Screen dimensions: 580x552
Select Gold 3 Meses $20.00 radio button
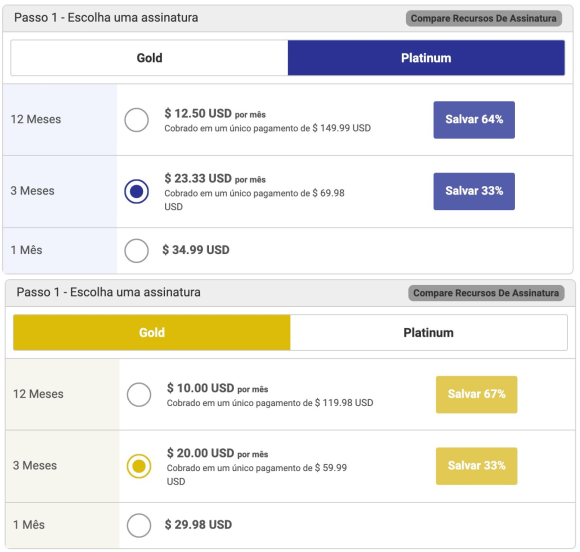pos(139,466)
